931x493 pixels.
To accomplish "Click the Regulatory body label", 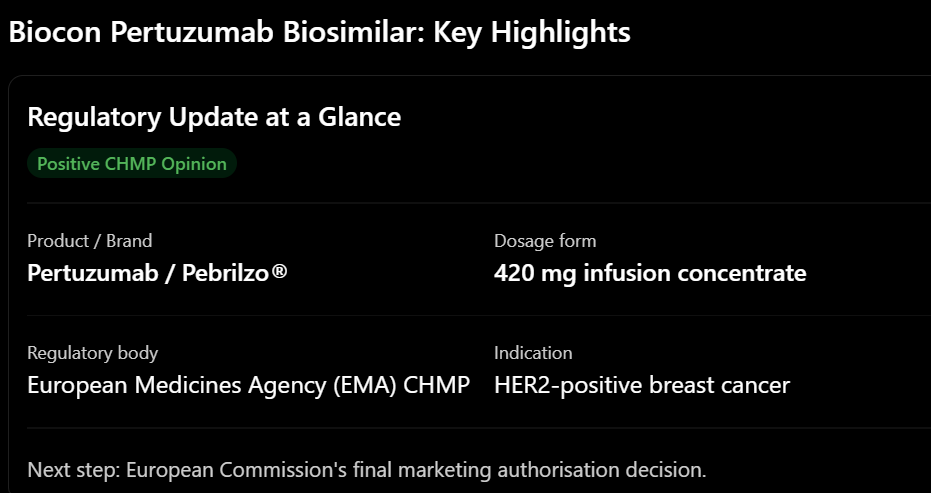I will (x=93, y=353).
